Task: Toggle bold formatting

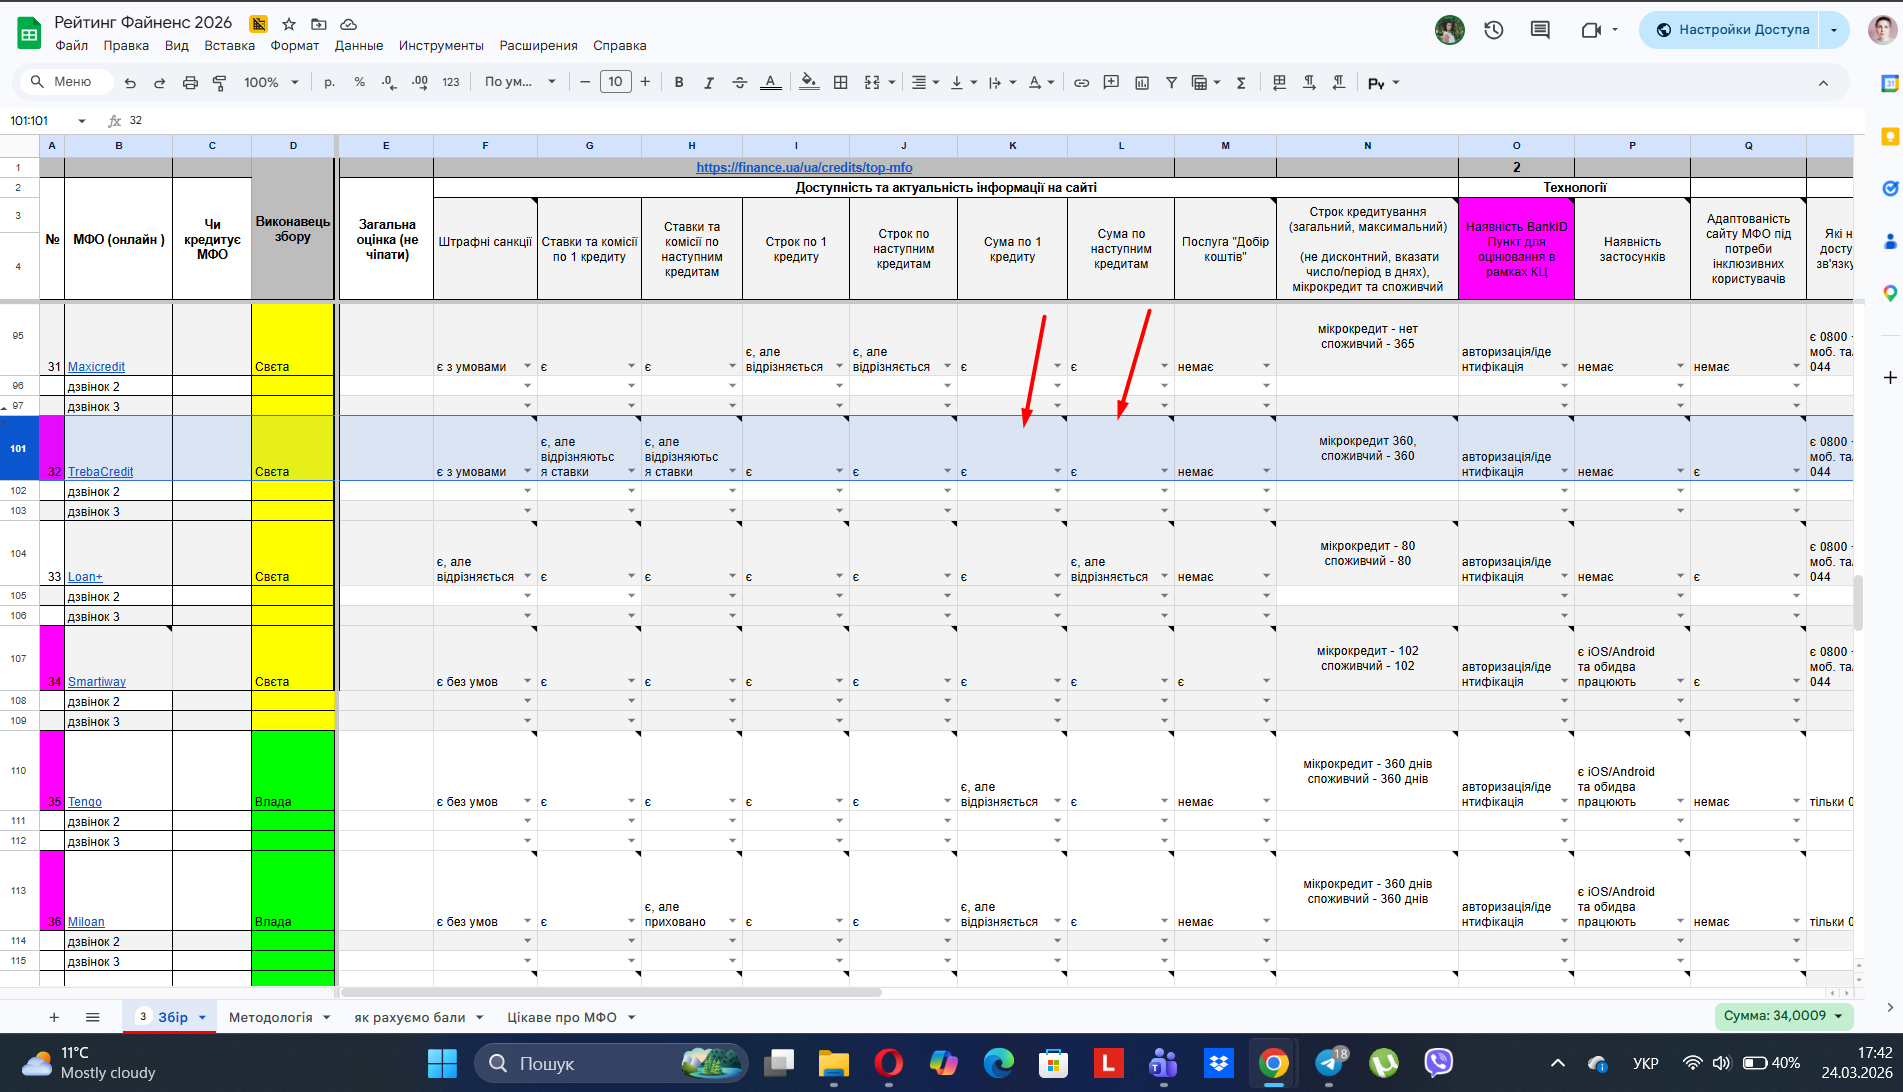Action: pos(679,83)
